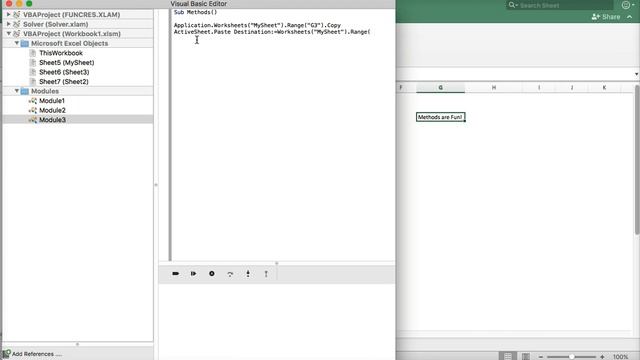Click the Step Into debug icon
The width and height of the screenshot is (640, 360).
click(x=193, y=273)
